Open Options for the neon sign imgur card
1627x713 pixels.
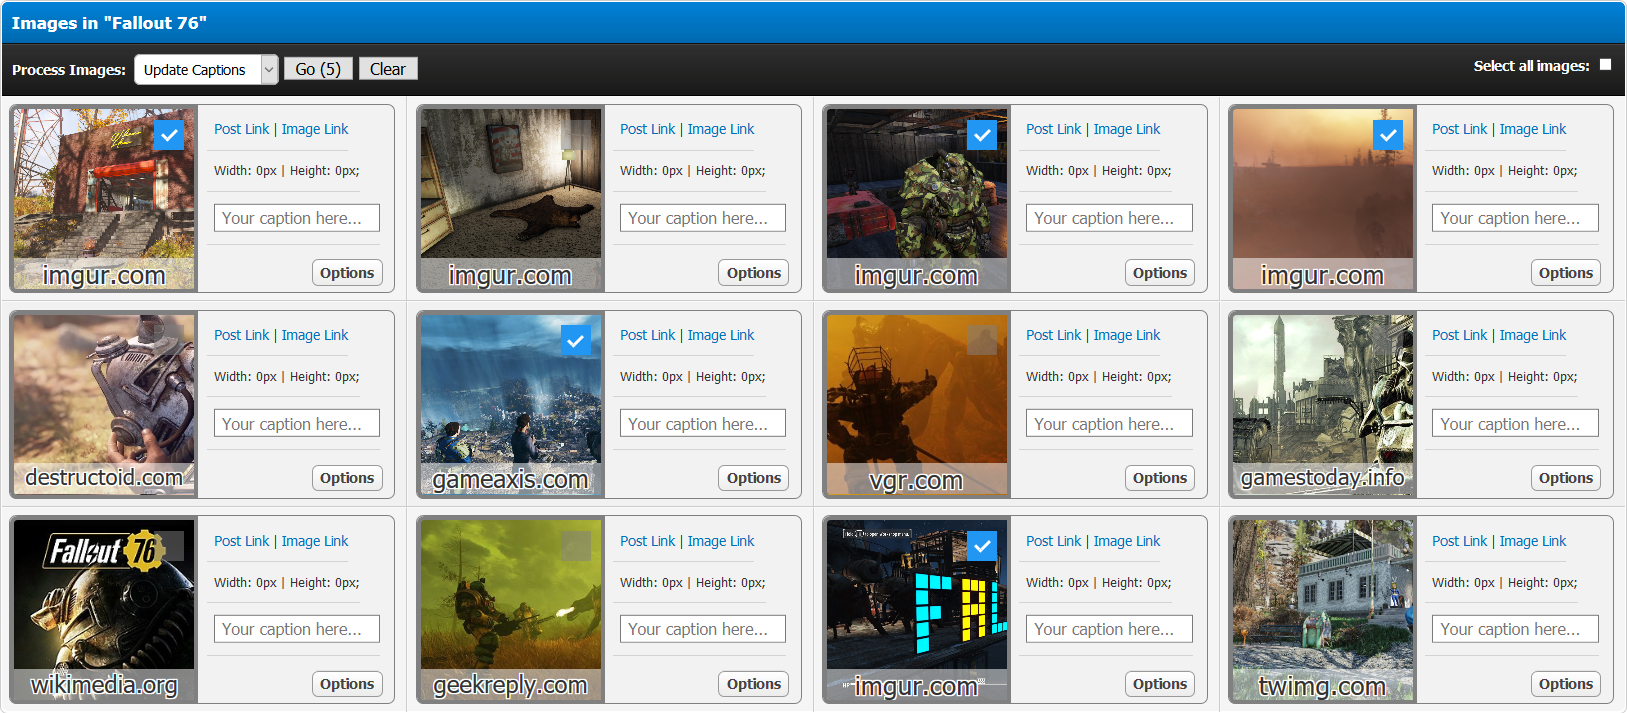[1160, 684]
